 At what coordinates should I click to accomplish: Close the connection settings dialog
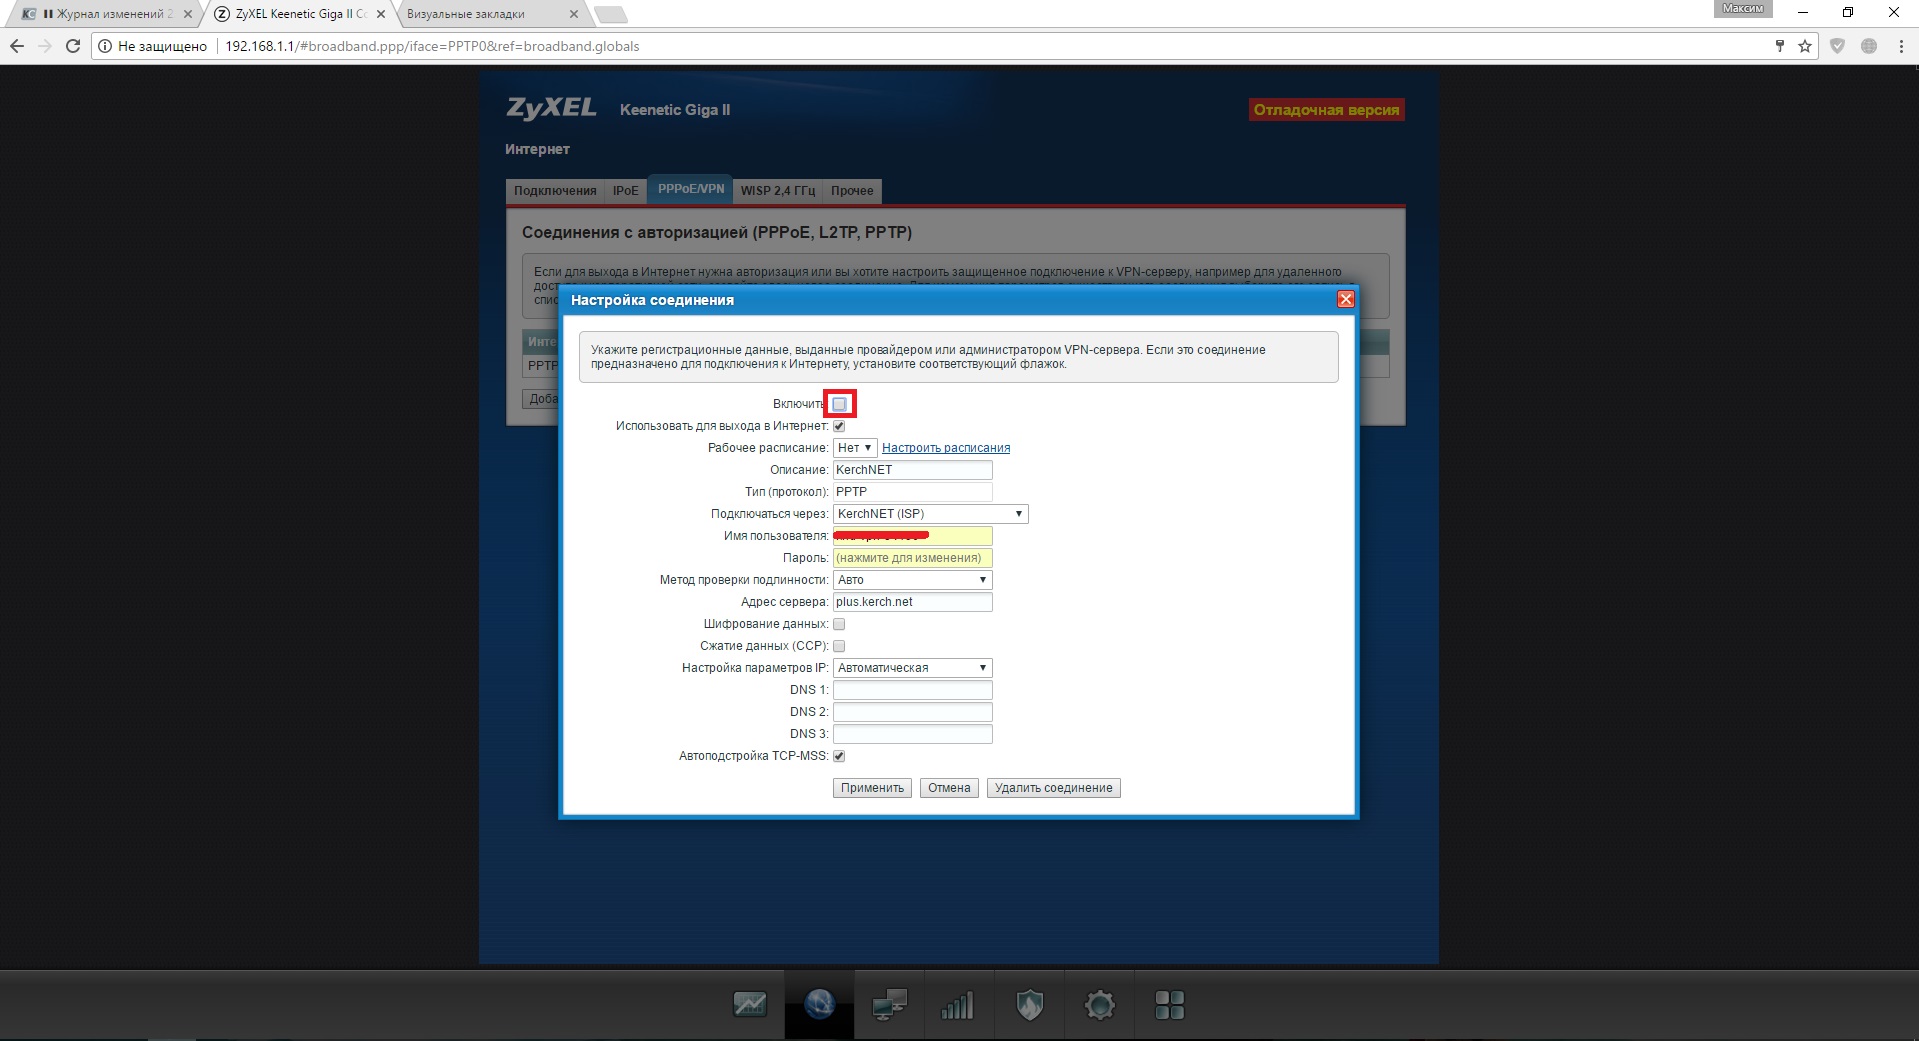coord(1345,299)
